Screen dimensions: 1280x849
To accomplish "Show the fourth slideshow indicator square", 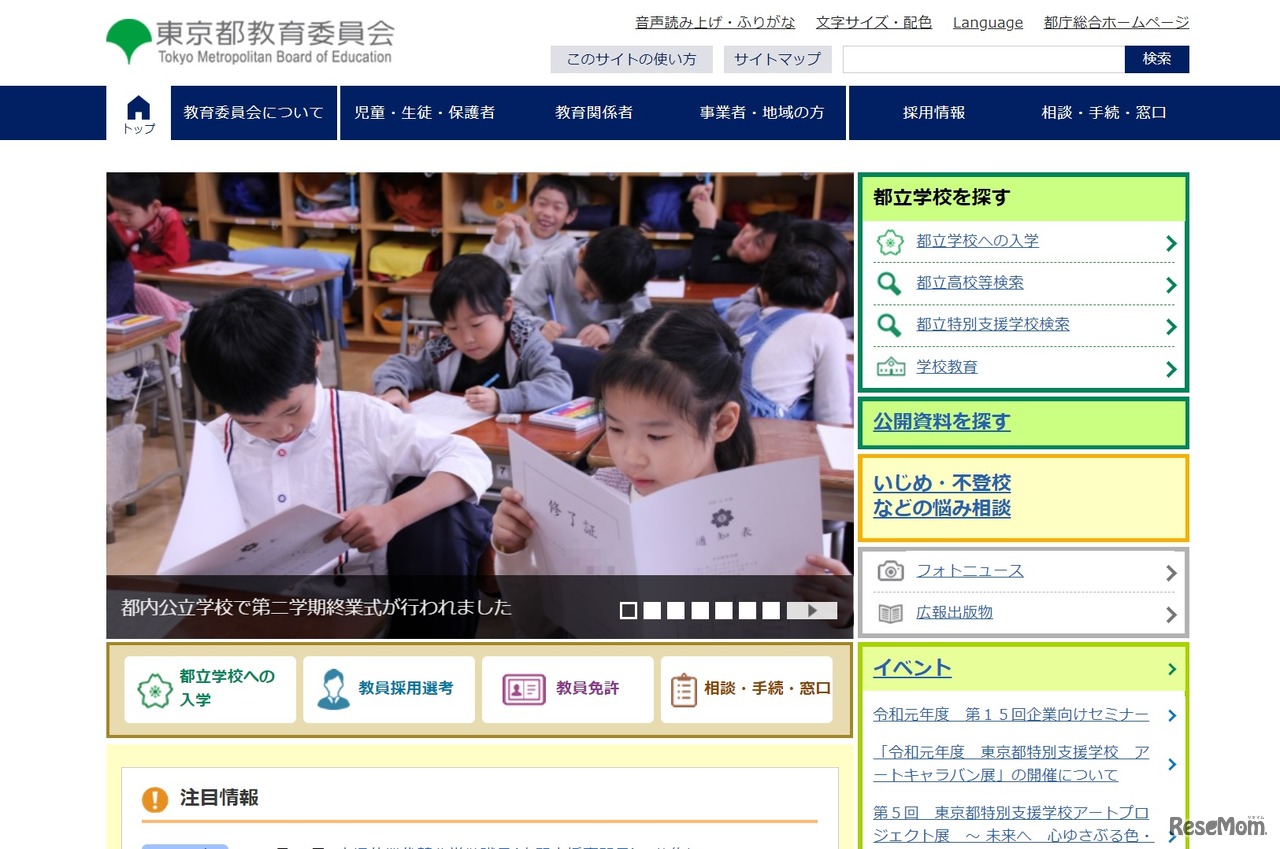I will click(700, 610).
